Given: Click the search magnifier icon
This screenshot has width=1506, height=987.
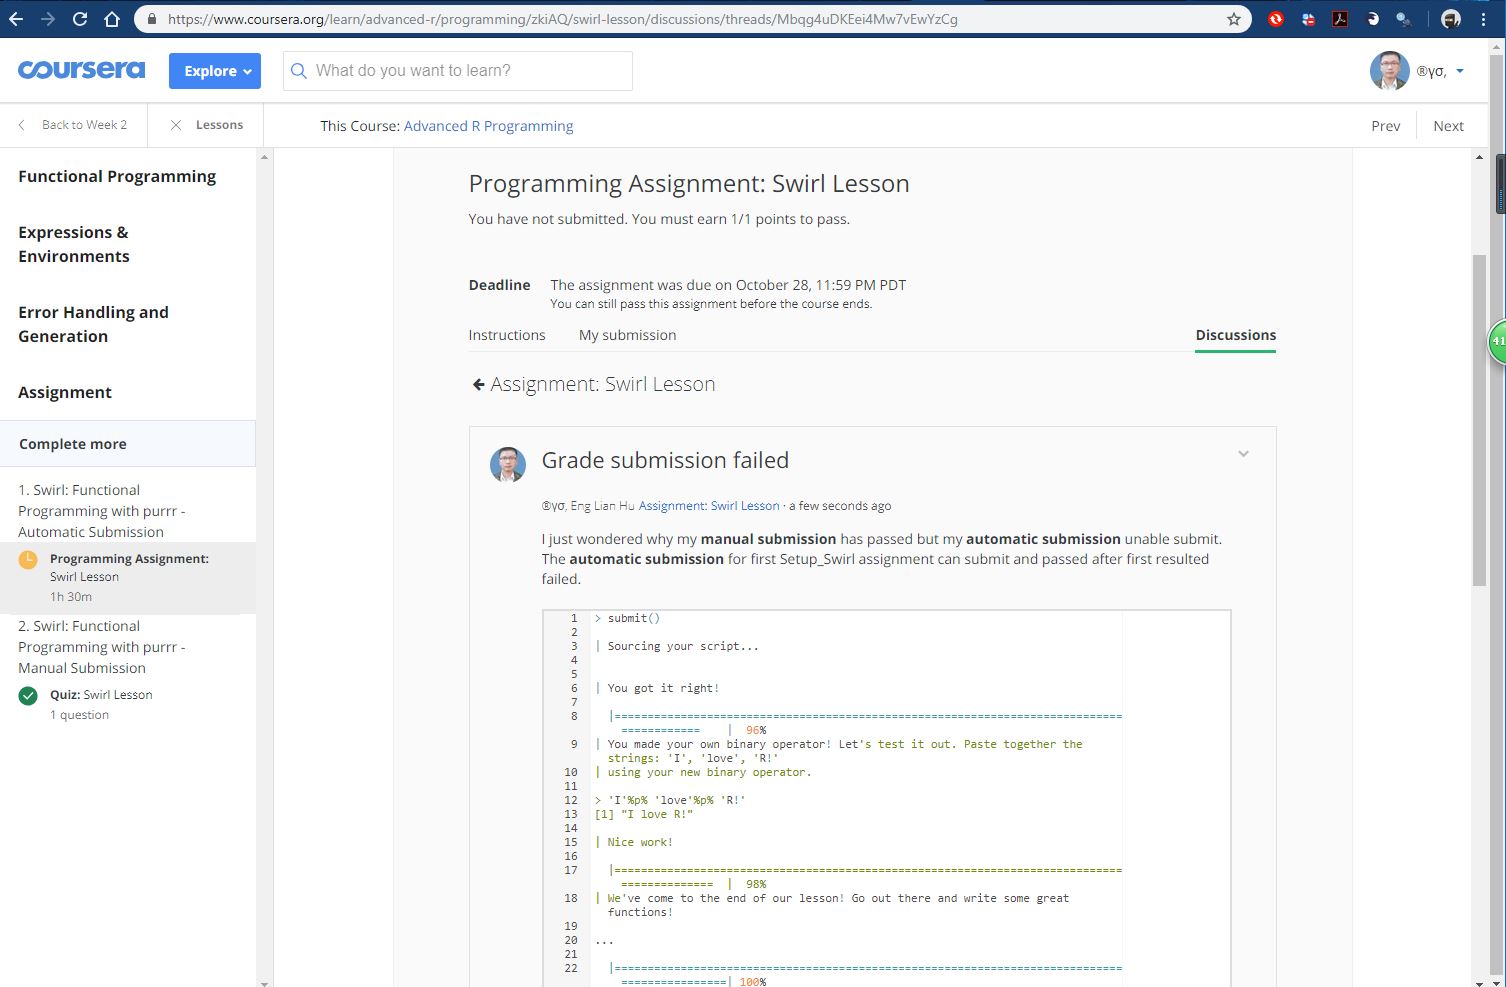Looking at the screenshot, I should pos(298,71).
